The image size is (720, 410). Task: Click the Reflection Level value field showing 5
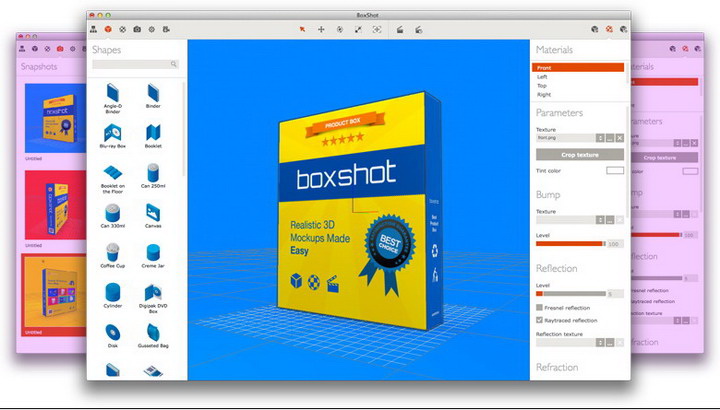615,293
